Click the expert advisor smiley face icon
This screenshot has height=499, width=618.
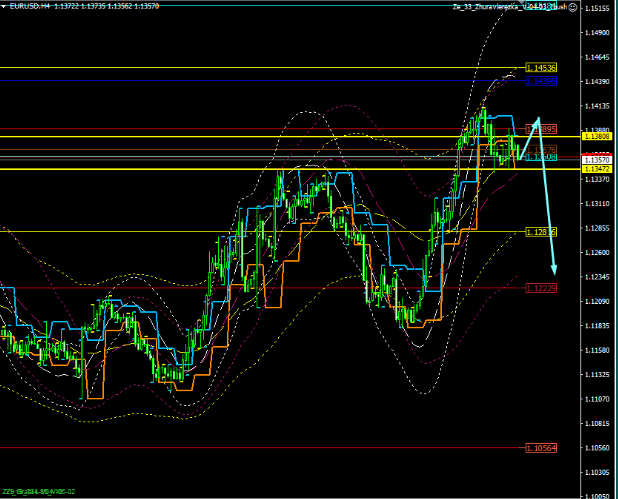(x=558, y=7)
